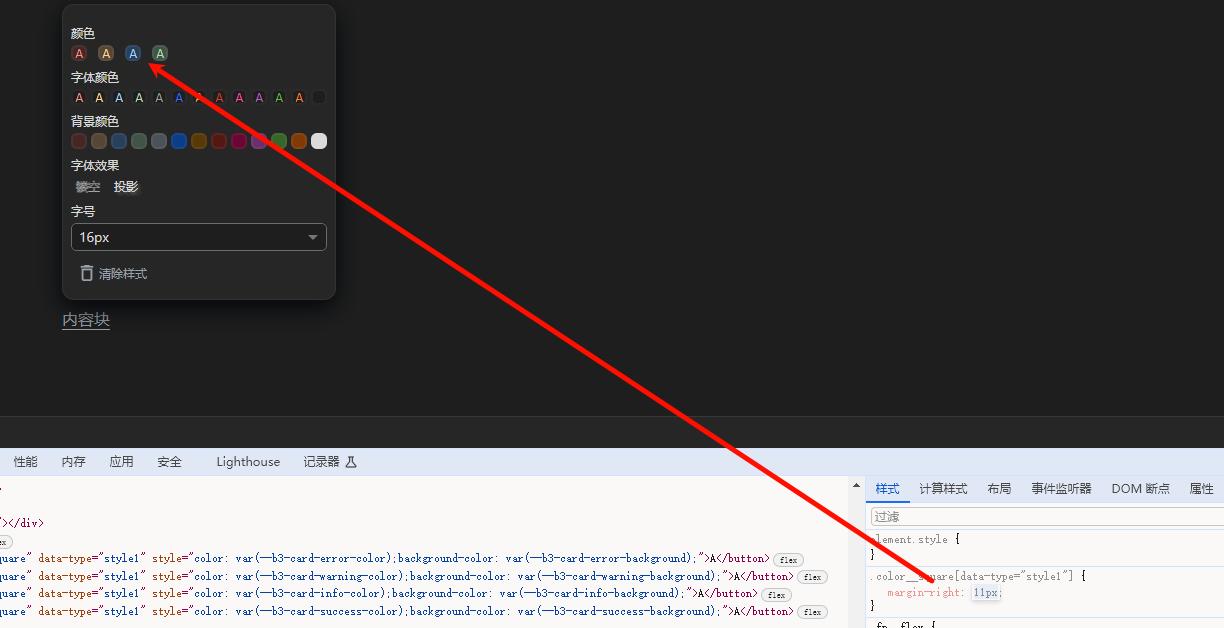Pick the magenta A in 字体颜色 row
Image resolution: width=1224 pixels, height=628 pixels.
pyautogui.click(x=239, y=97)
